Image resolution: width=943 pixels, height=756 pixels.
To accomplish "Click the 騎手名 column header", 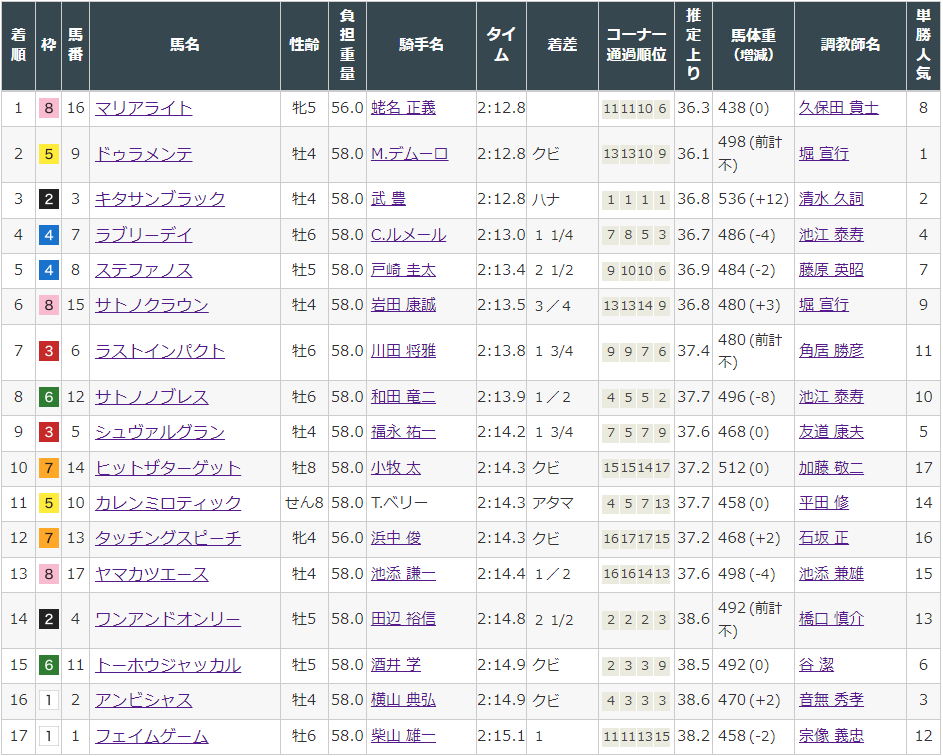I will click(421, 45).
